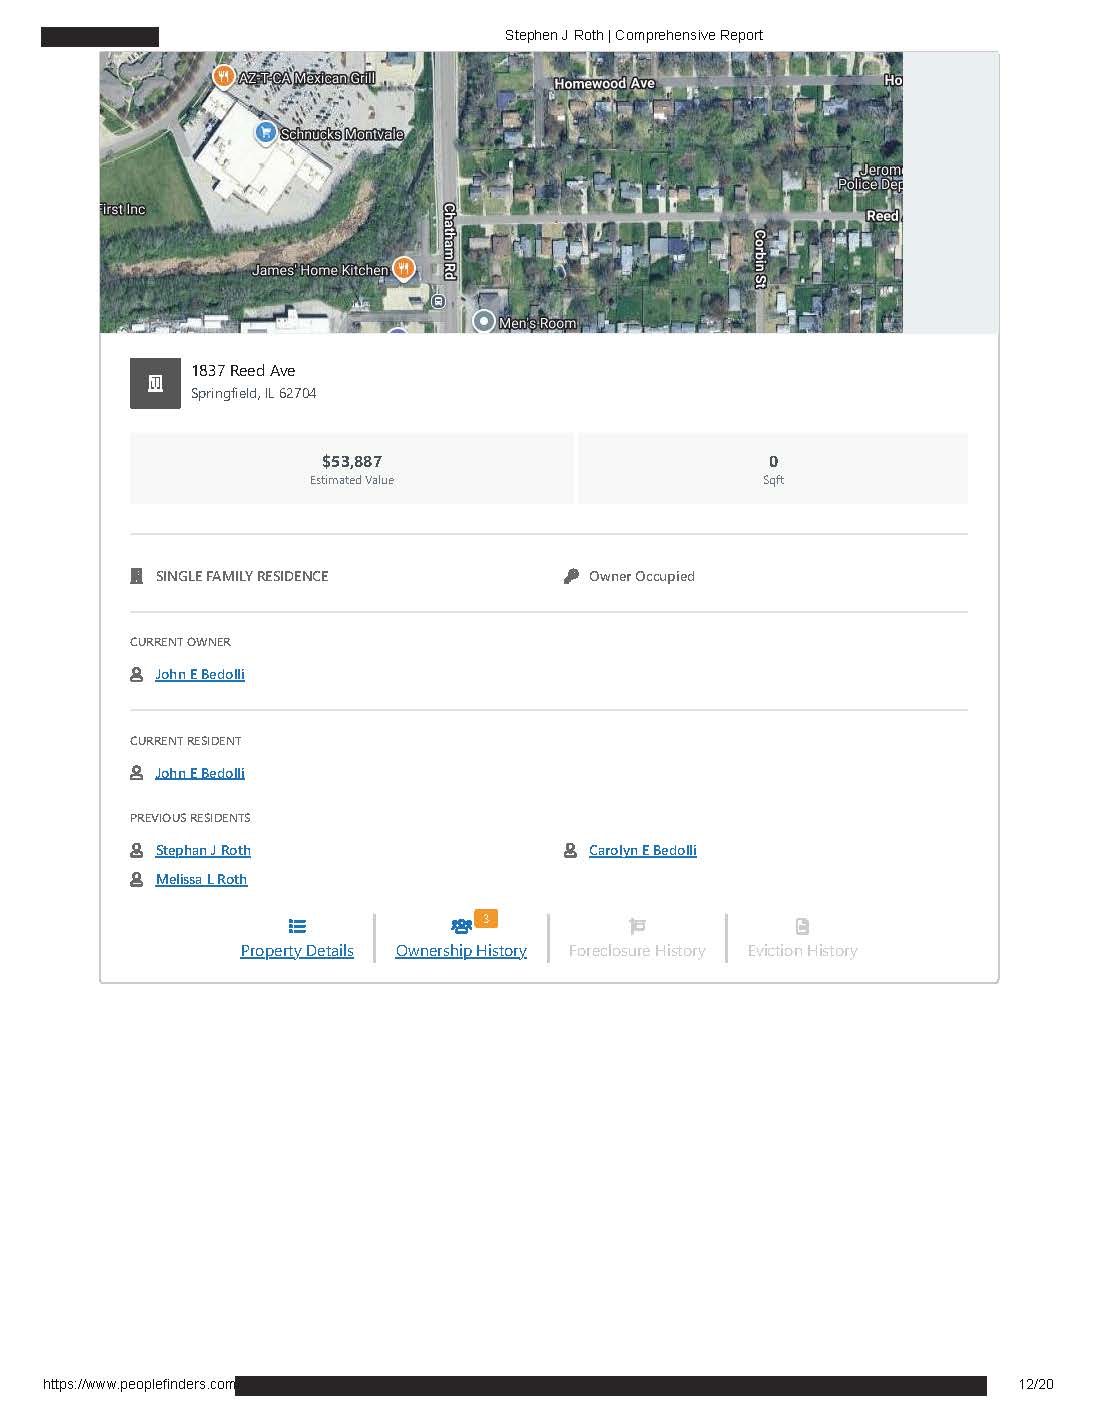This screenshot has height=1419, width=1097.
Task: Open the Ownership History tab
Action: pyautogui.click(x=461, y=950)
